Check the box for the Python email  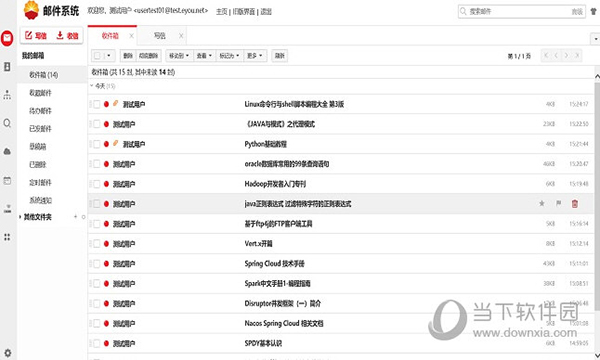97,144
